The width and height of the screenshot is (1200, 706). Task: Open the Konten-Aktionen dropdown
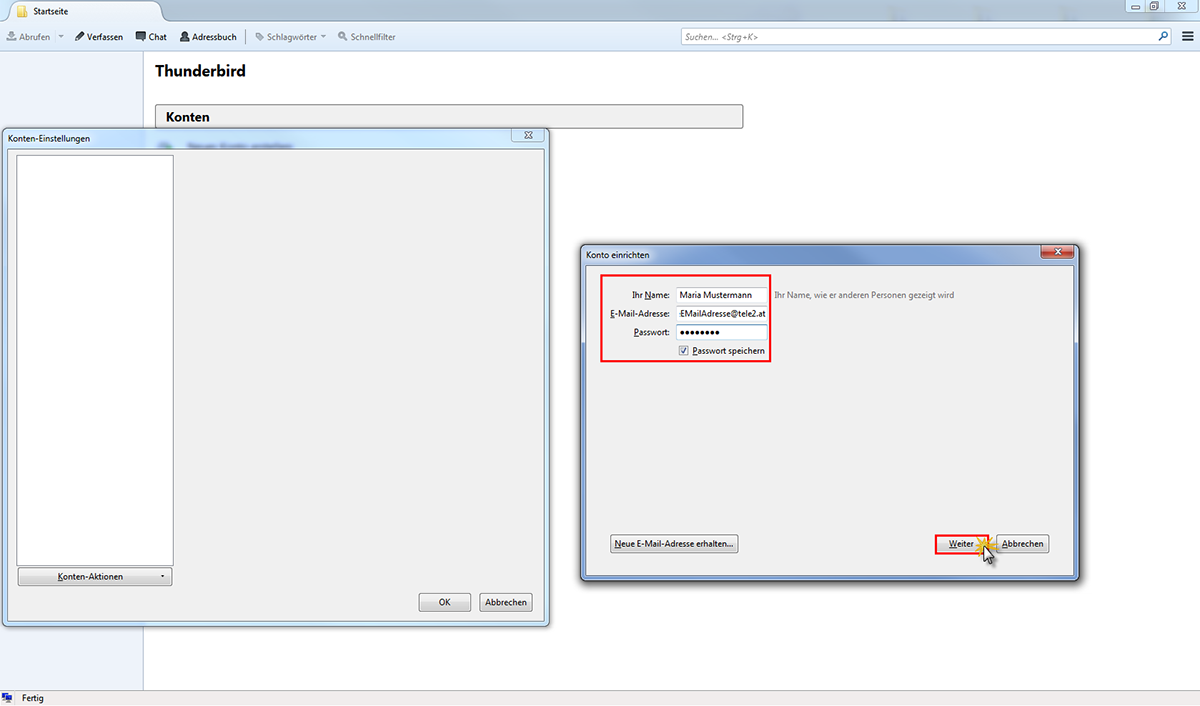click(95, 577)
